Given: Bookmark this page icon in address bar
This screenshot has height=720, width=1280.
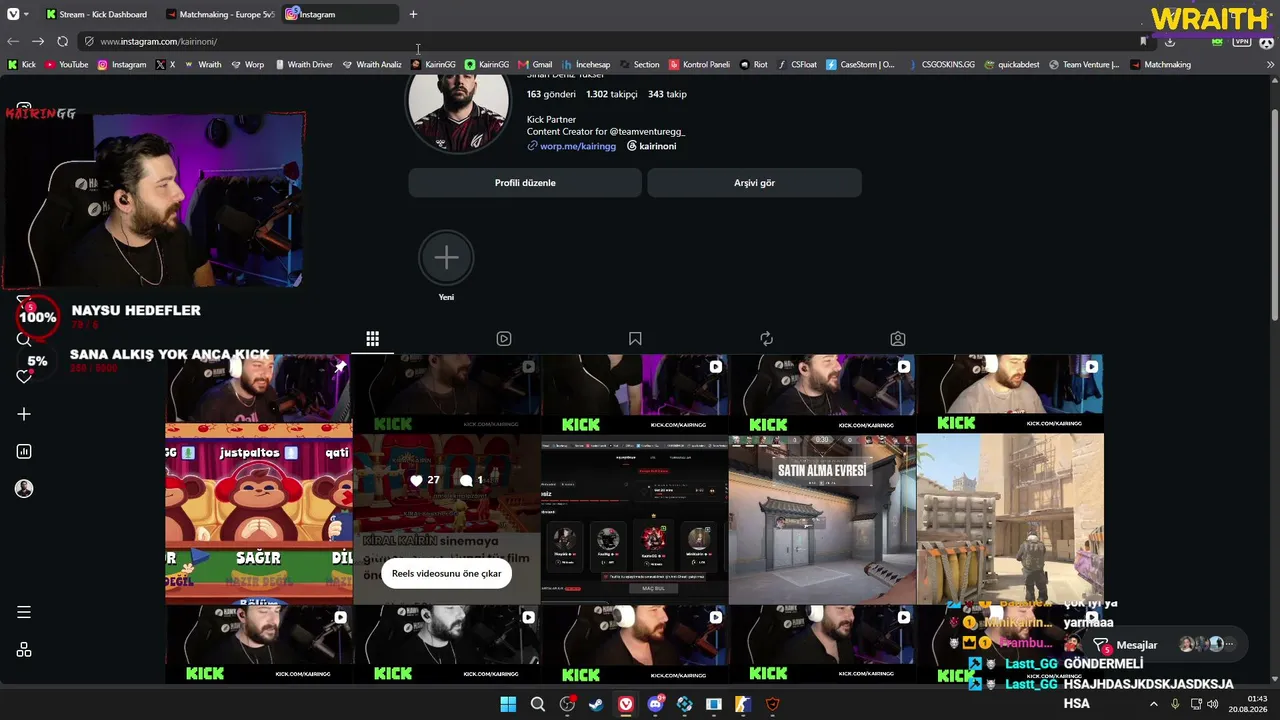Looking at the screenshot, I should pyautogui.click(x=1143, y=41).
